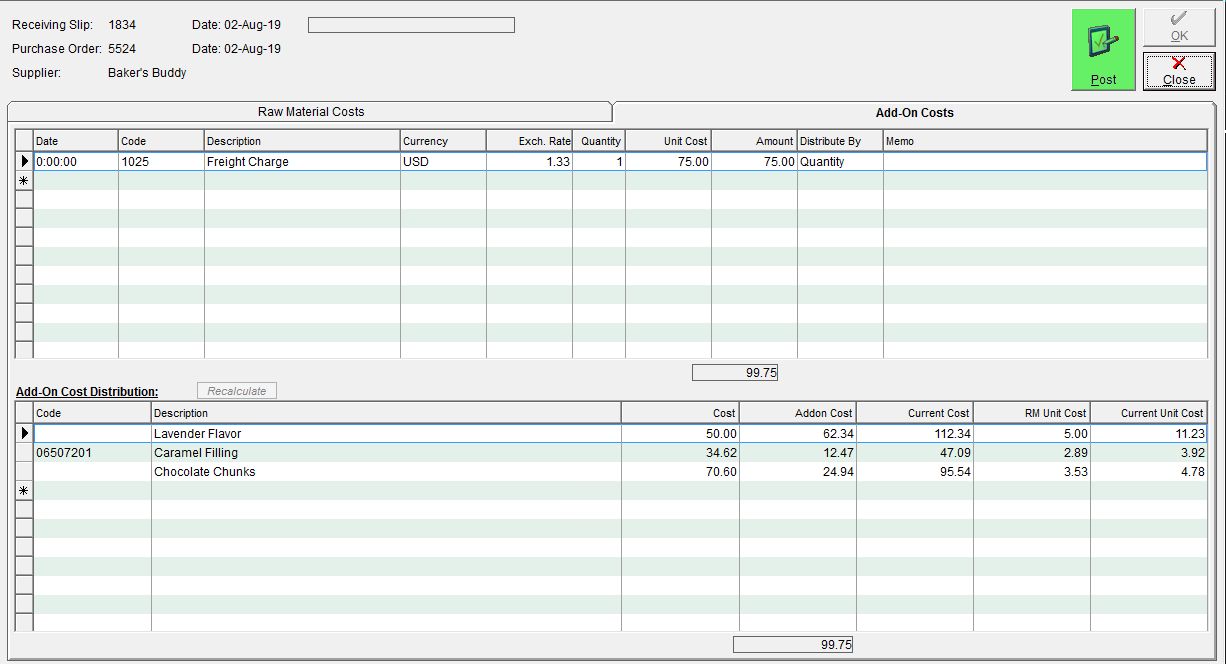Click the Supplier name Baker's Buddy
The image size is (1226, 664).
(147, 73)
